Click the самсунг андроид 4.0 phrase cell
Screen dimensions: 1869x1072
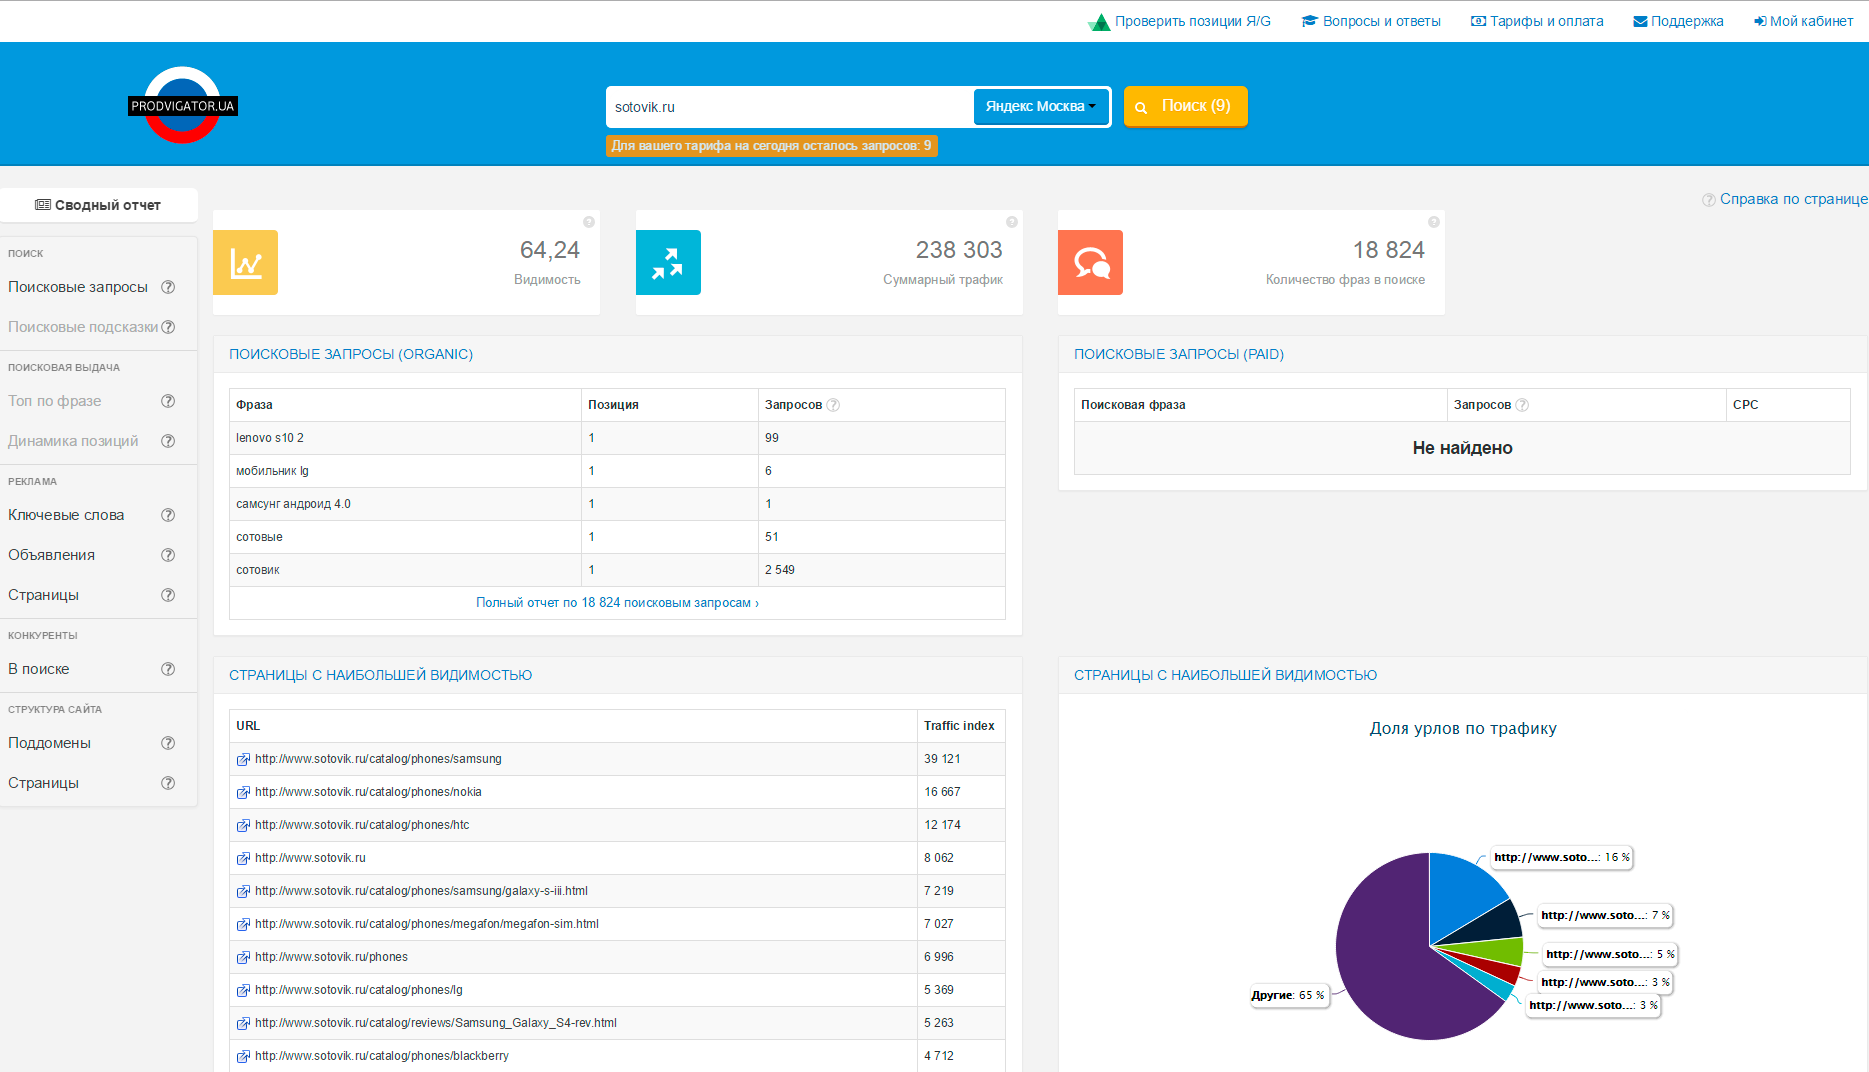(405, 504)
